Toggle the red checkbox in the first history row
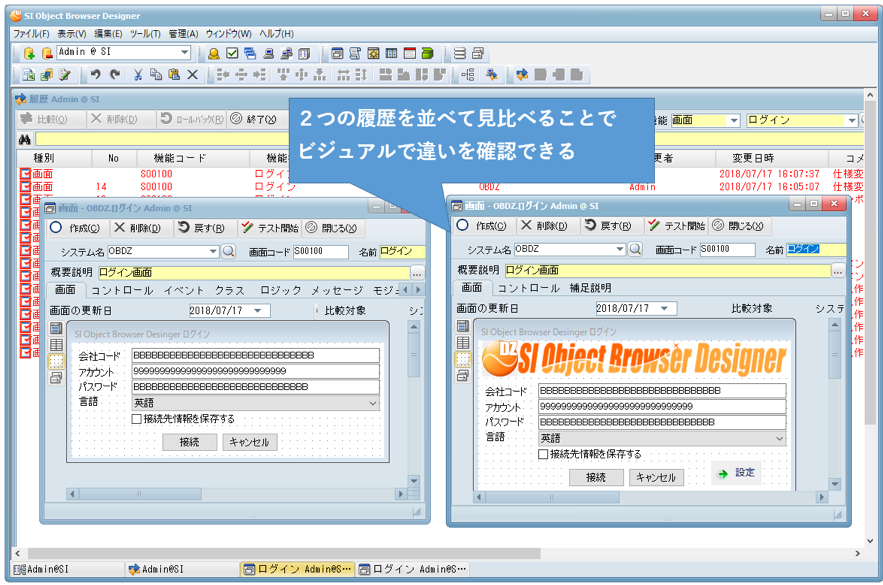The height and width of the screenshot is (585, 883). (25, 174)
